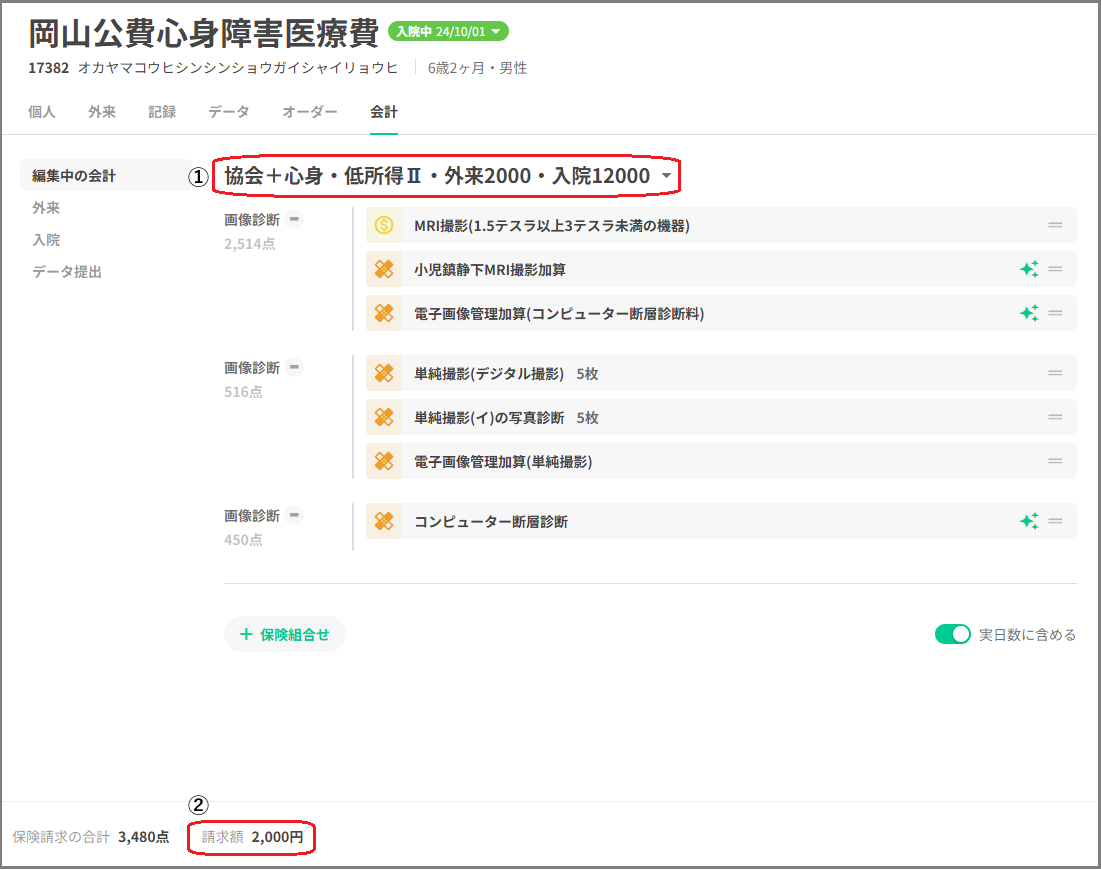Open insurance combination dropdown 協会+心身・低所得Ⅱ
Screen dimensions: 1101x870
(447, 176)
